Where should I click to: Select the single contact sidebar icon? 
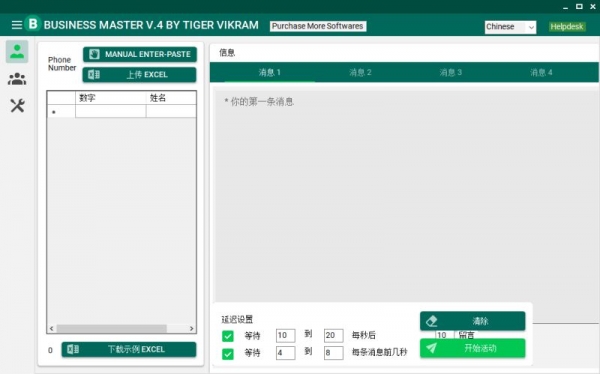pyautogui.click(x=17, y=51)
